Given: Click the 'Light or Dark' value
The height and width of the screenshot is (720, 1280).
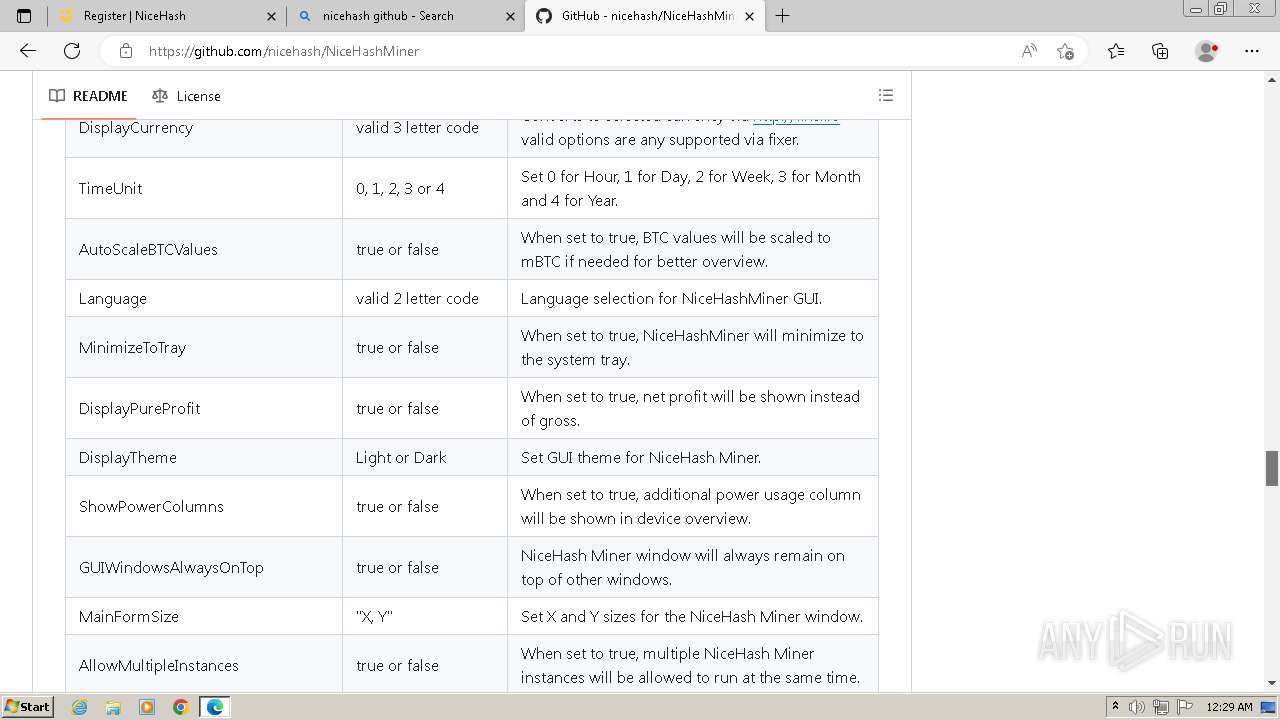Looking at the screenshot, I should point(401,457).
